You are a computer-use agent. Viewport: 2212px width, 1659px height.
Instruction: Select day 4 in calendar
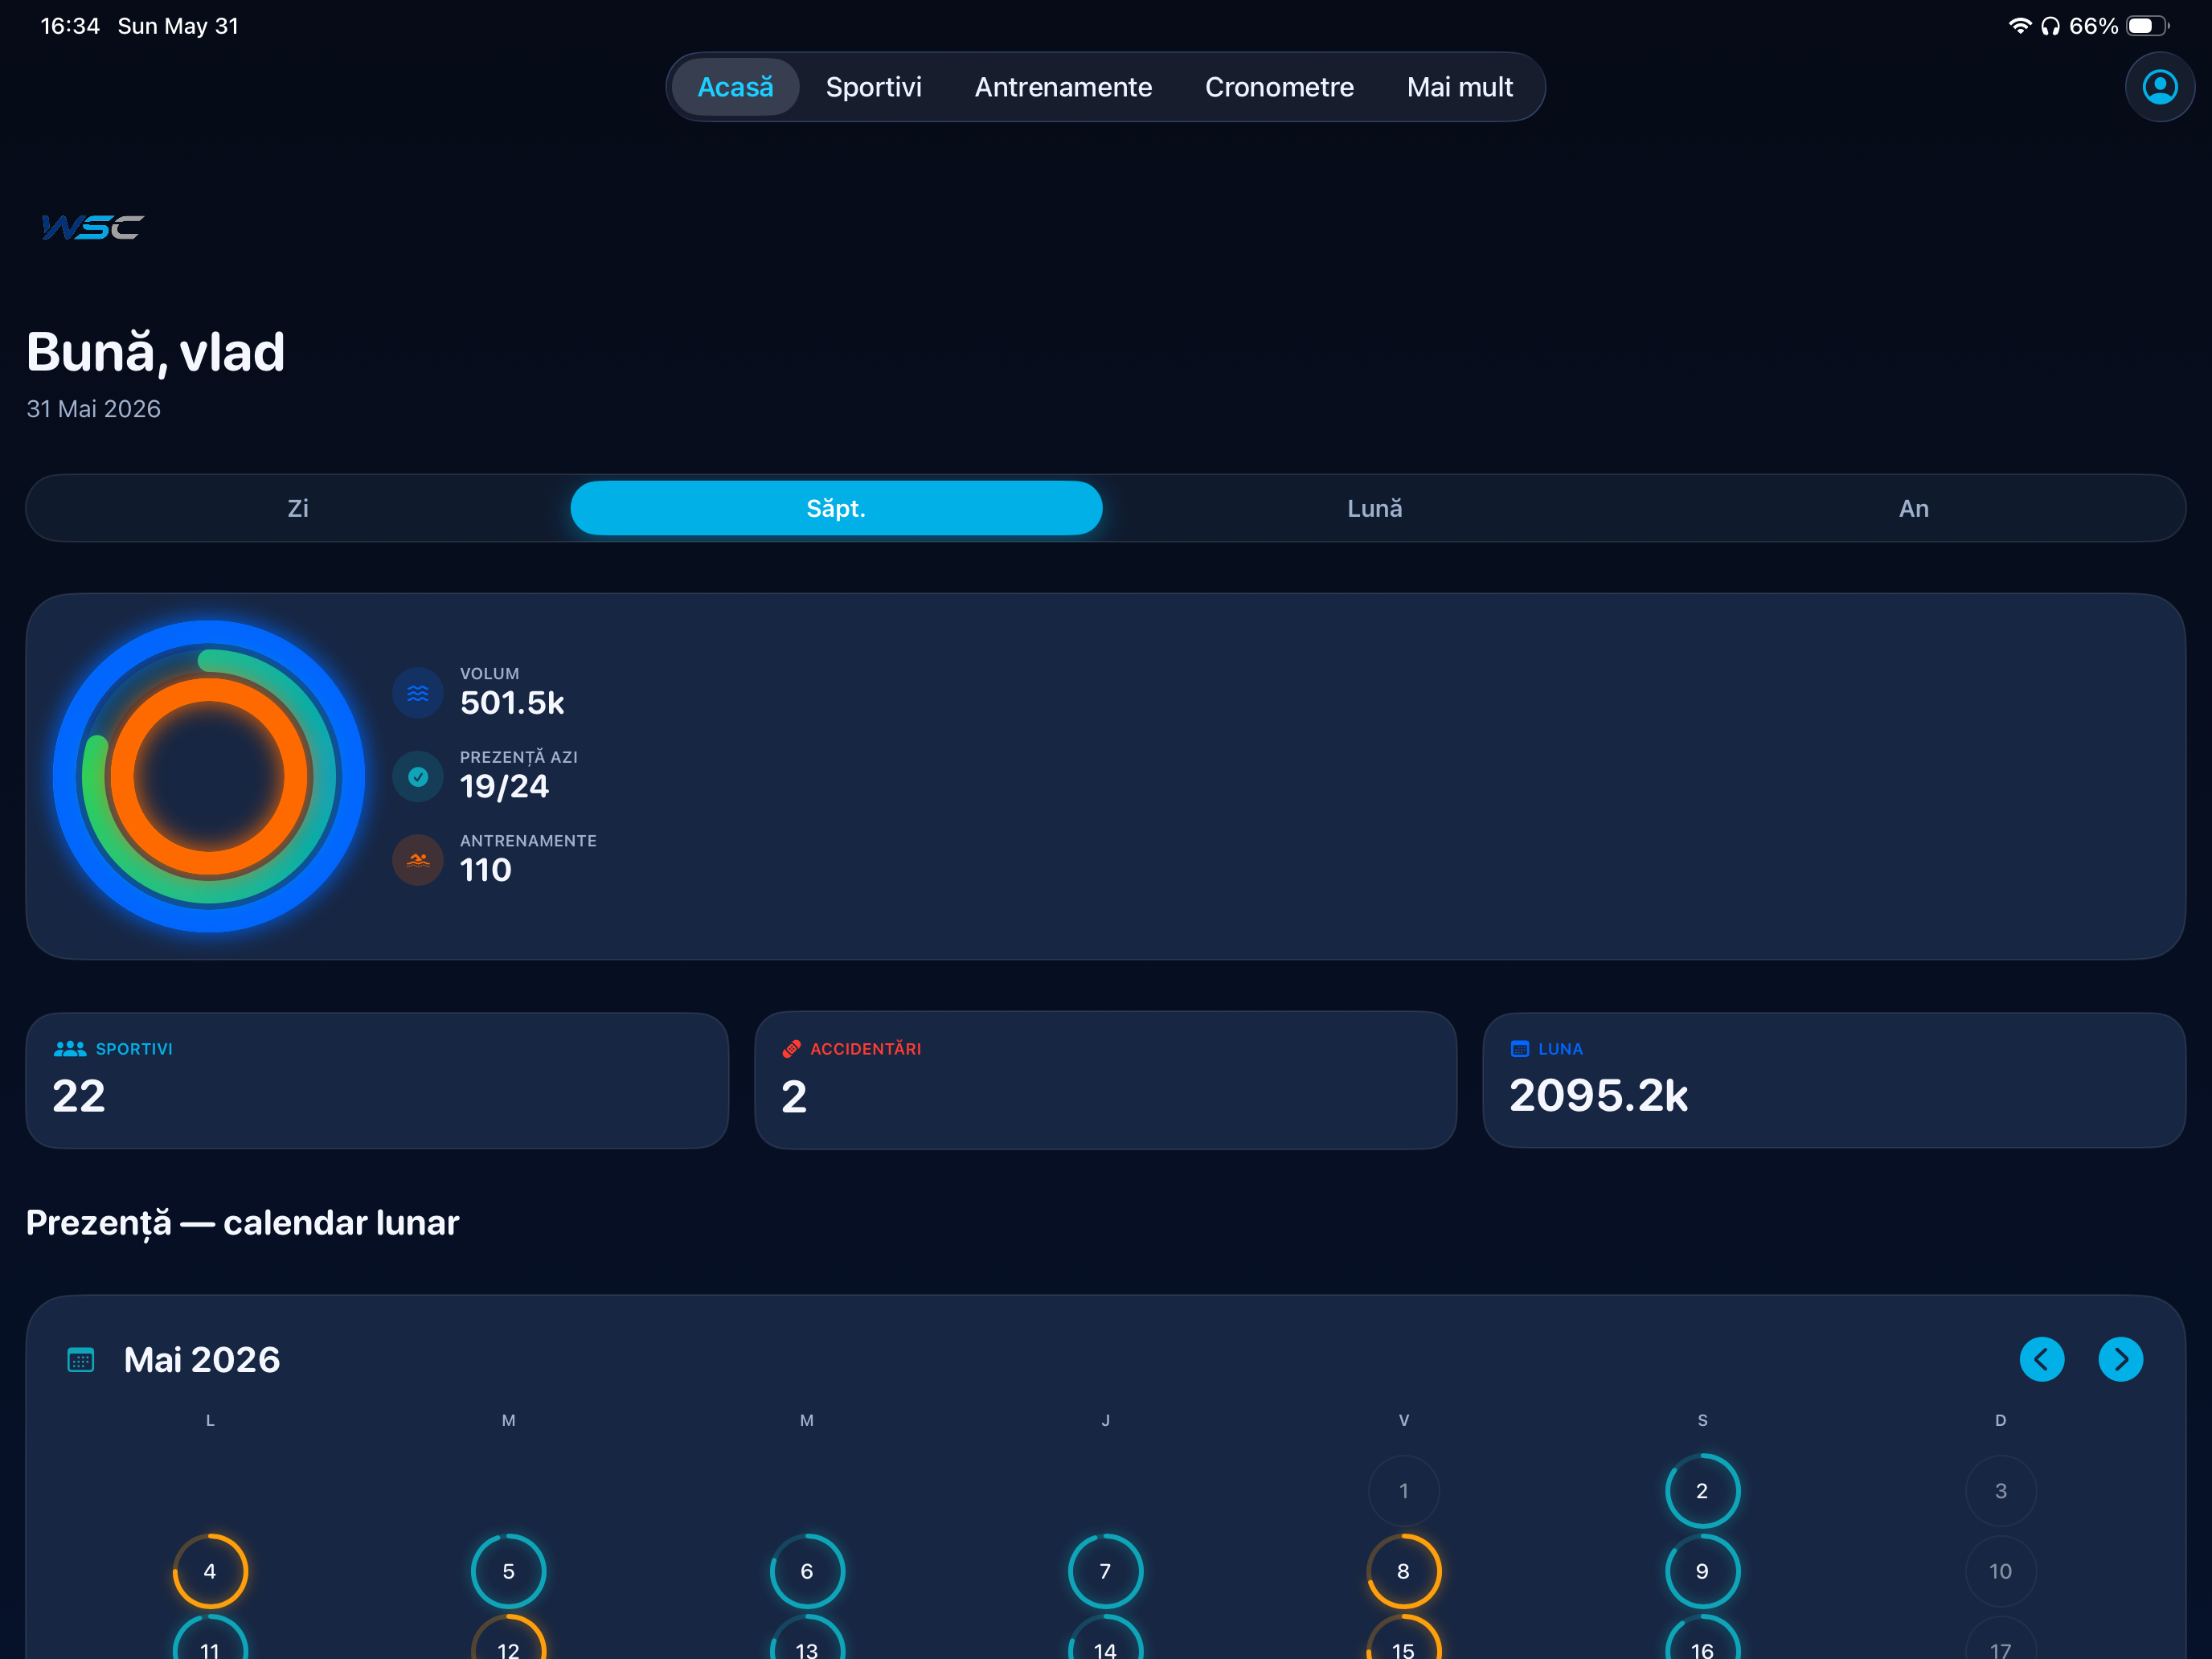click(x=210, y=1571)
